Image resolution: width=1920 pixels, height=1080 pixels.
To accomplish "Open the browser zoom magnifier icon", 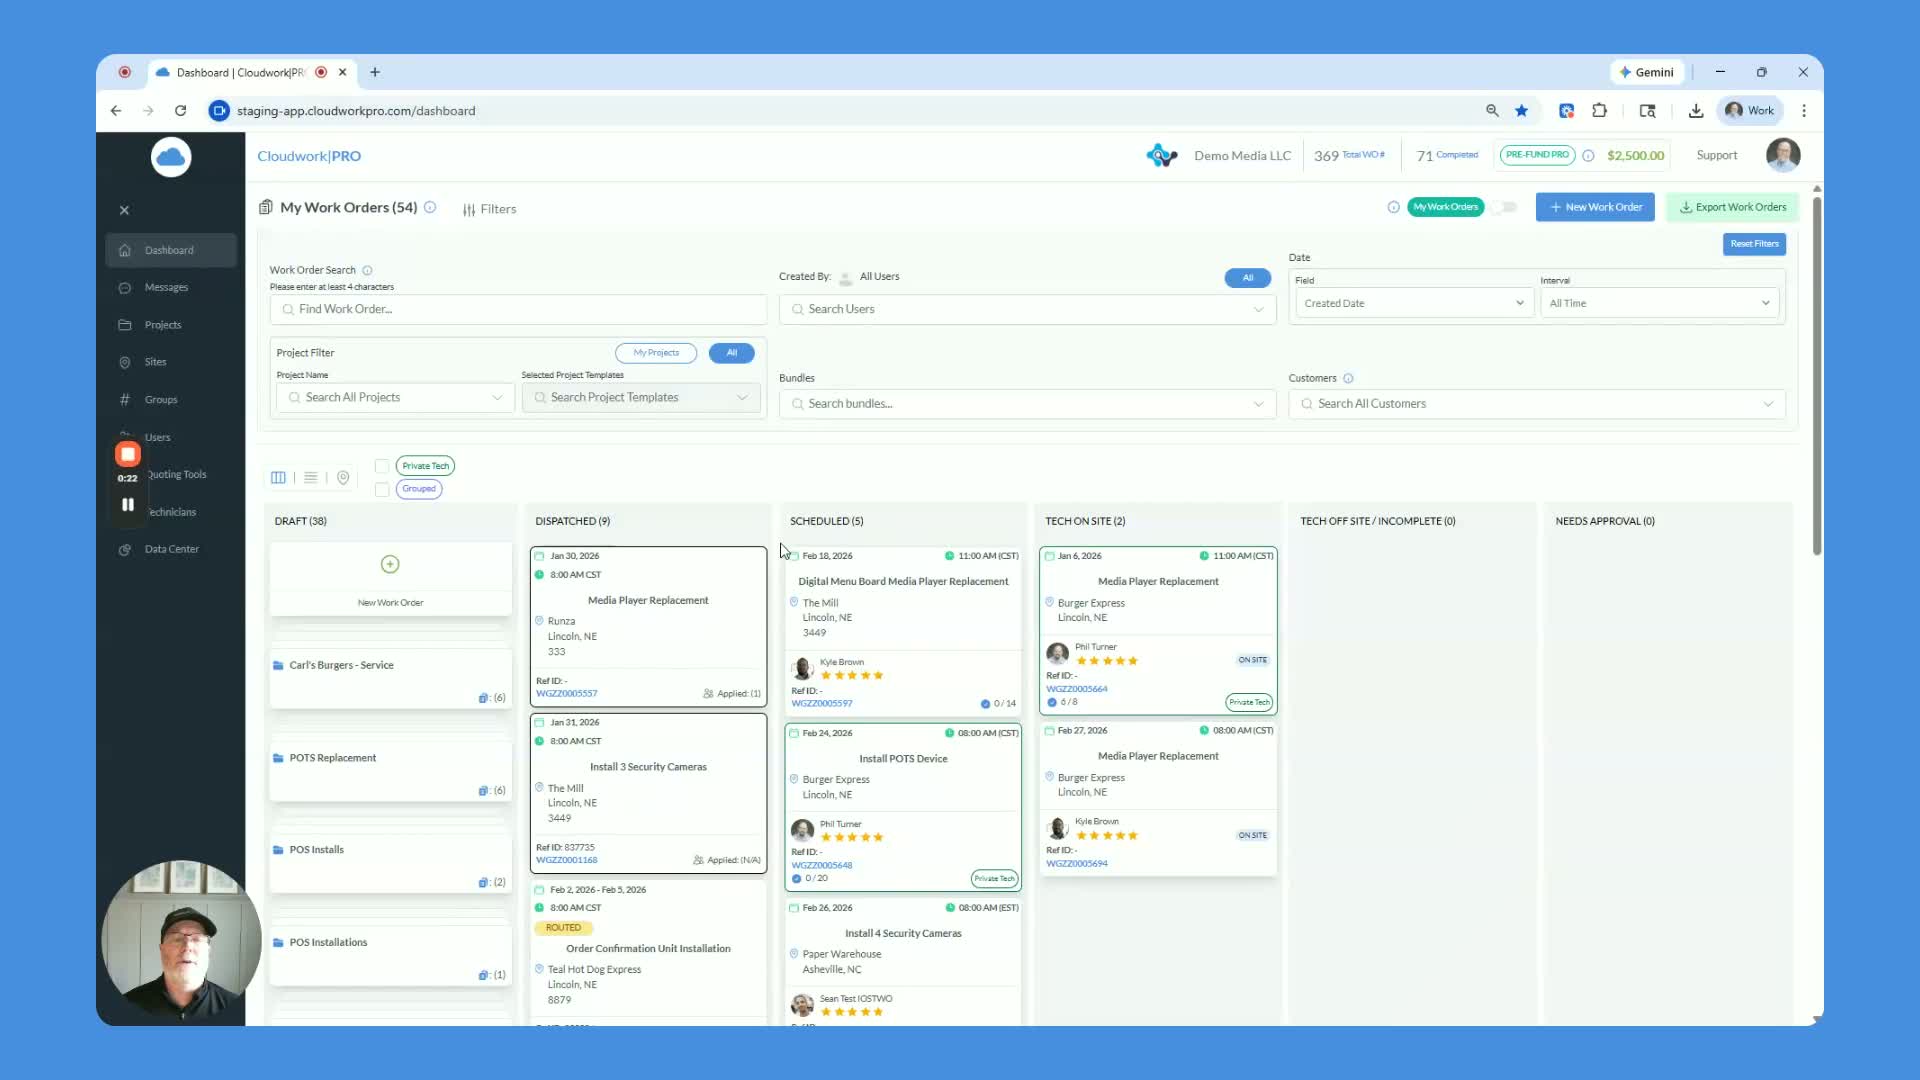I will [1492, 111].
